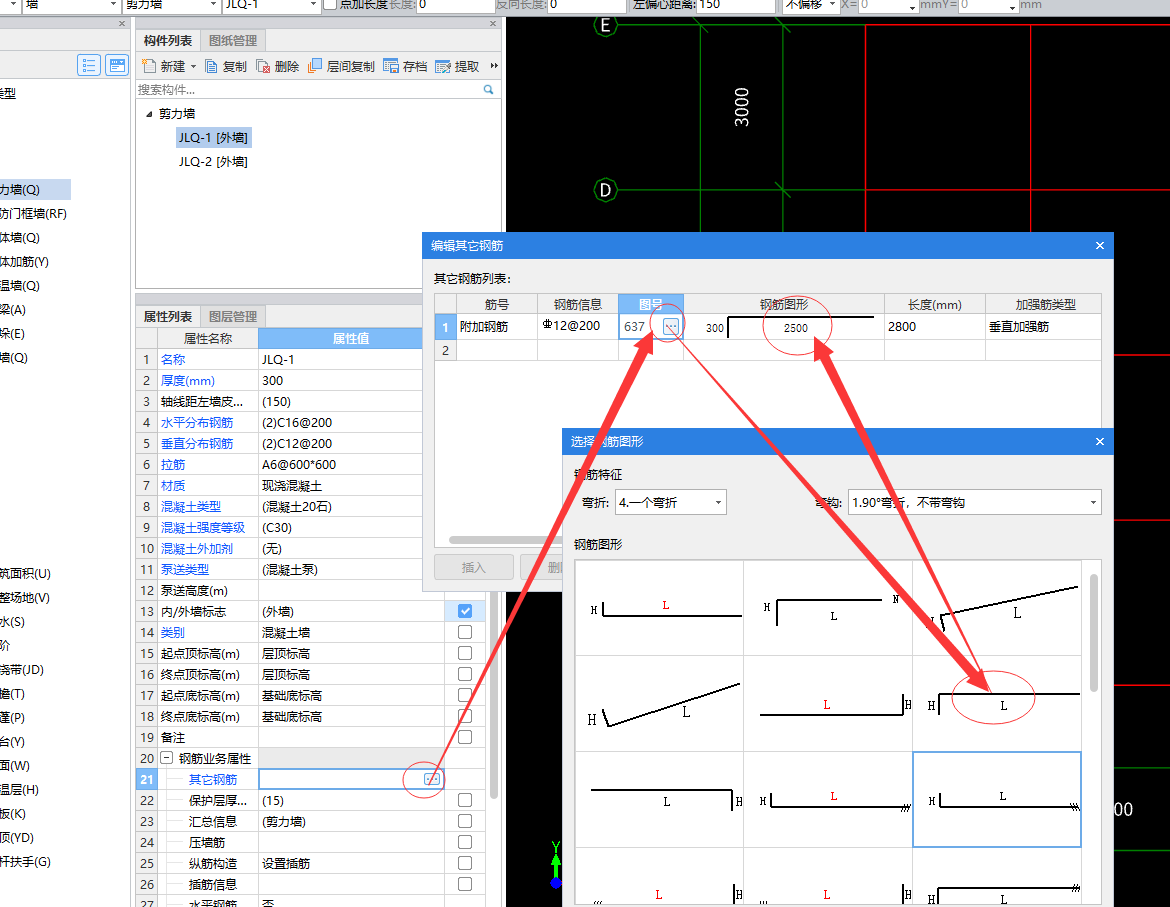
Task: Choose the circled H-L rebar shape
Action: pyautogui.click(x=997, y=703)
